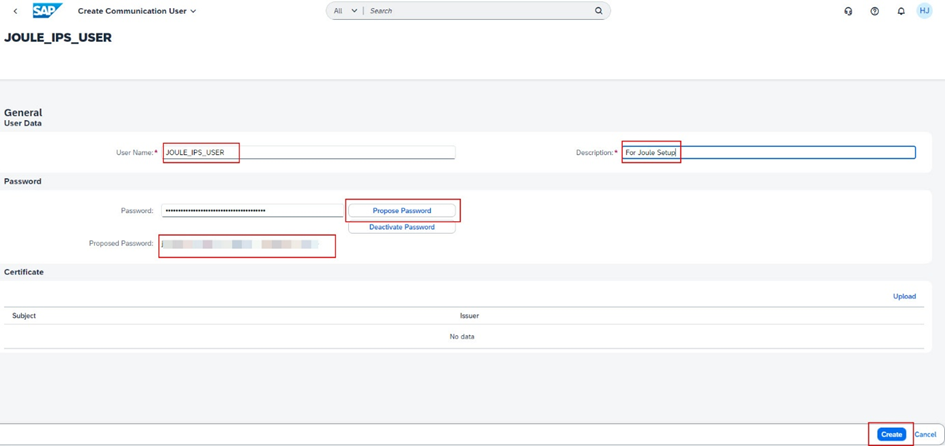Image resolution: width=945 pixels, height=446 pixels.
Task: Focus the top Search input field
Action: 480,11
